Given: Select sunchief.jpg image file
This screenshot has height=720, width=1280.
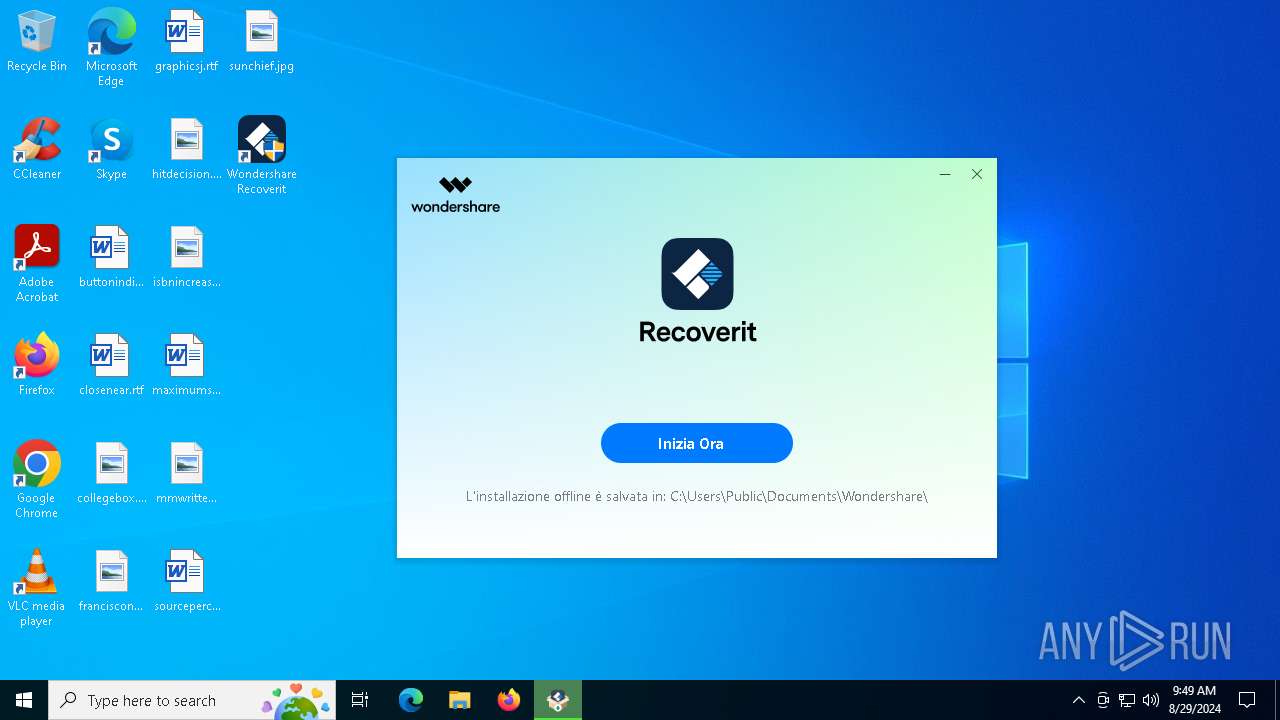Looking at the screenshot, I should coord(261,41).
